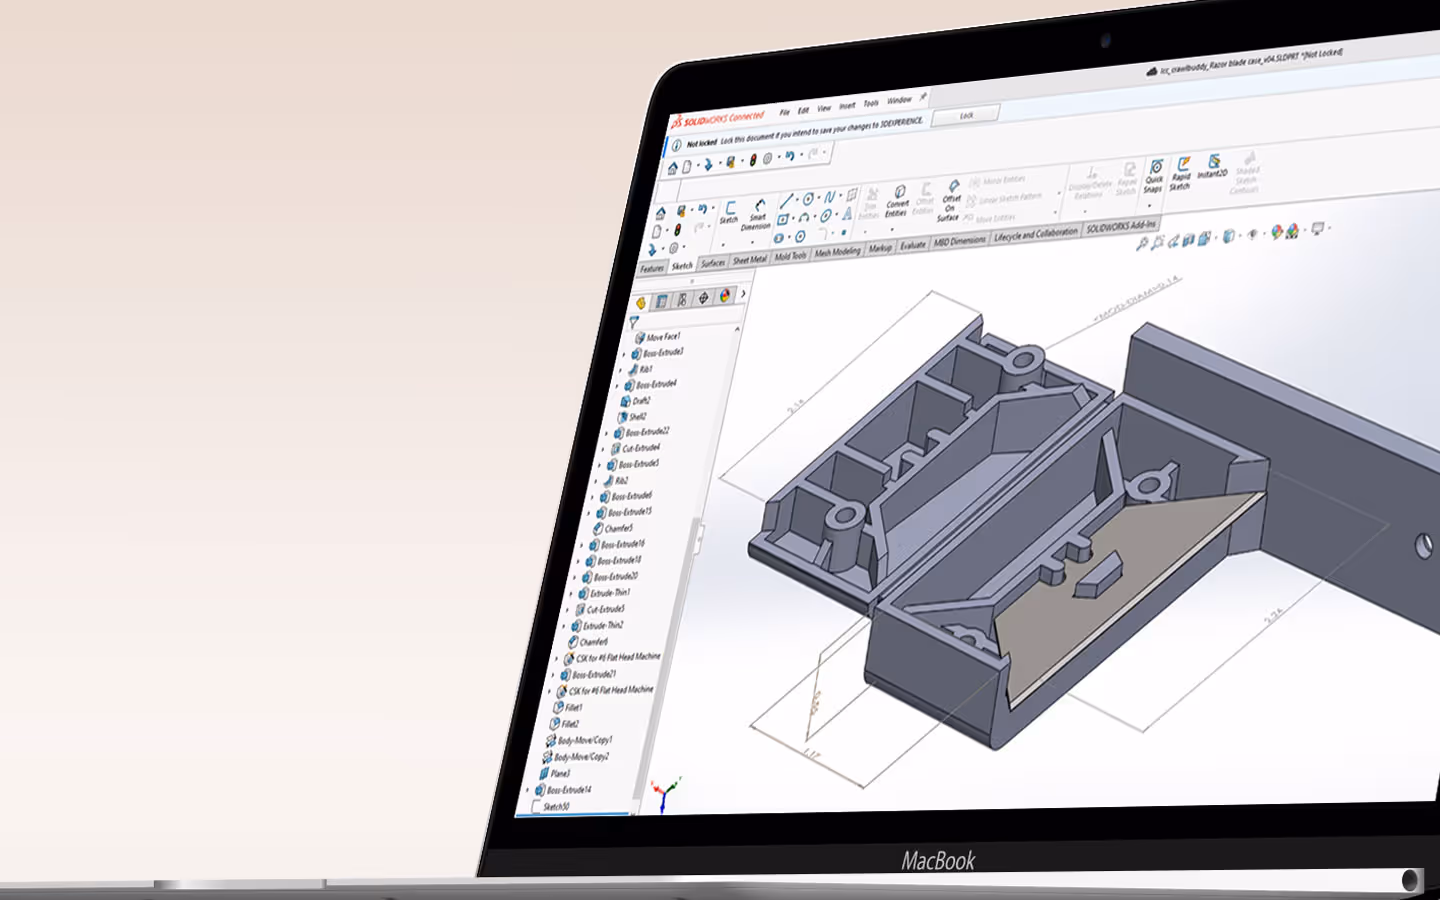
Task: Open the Edit Appearance color ball icon
Action: tap(1277, 232)
